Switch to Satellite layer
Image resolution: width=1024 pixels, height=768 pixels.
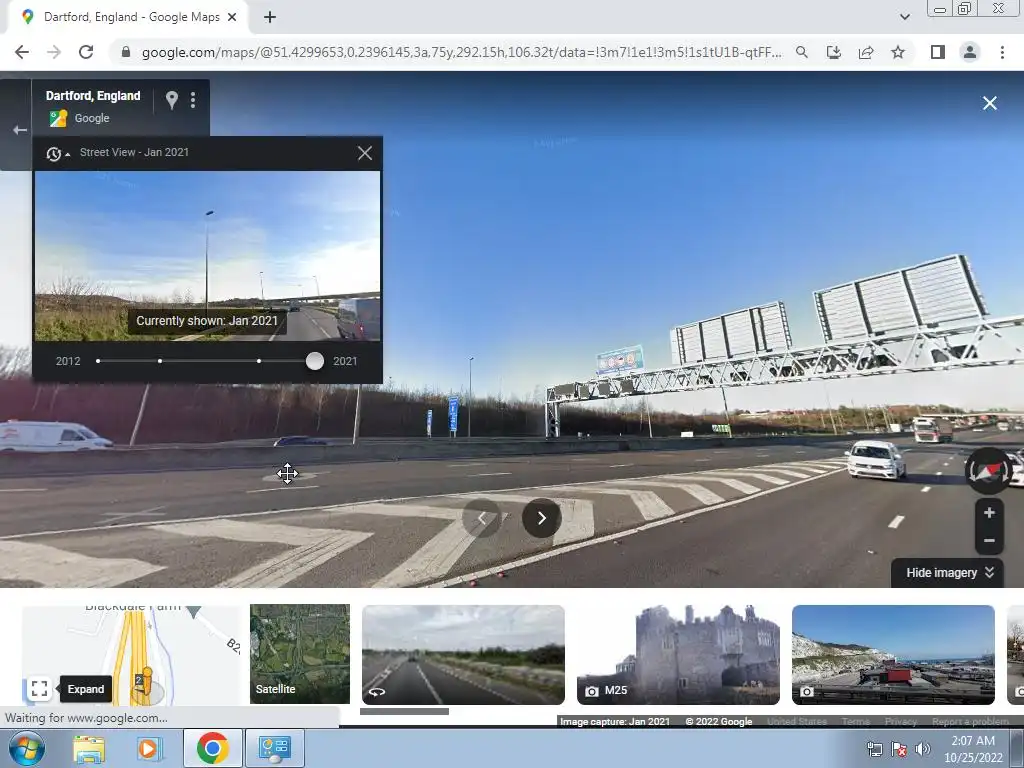[x=300, y=654]
